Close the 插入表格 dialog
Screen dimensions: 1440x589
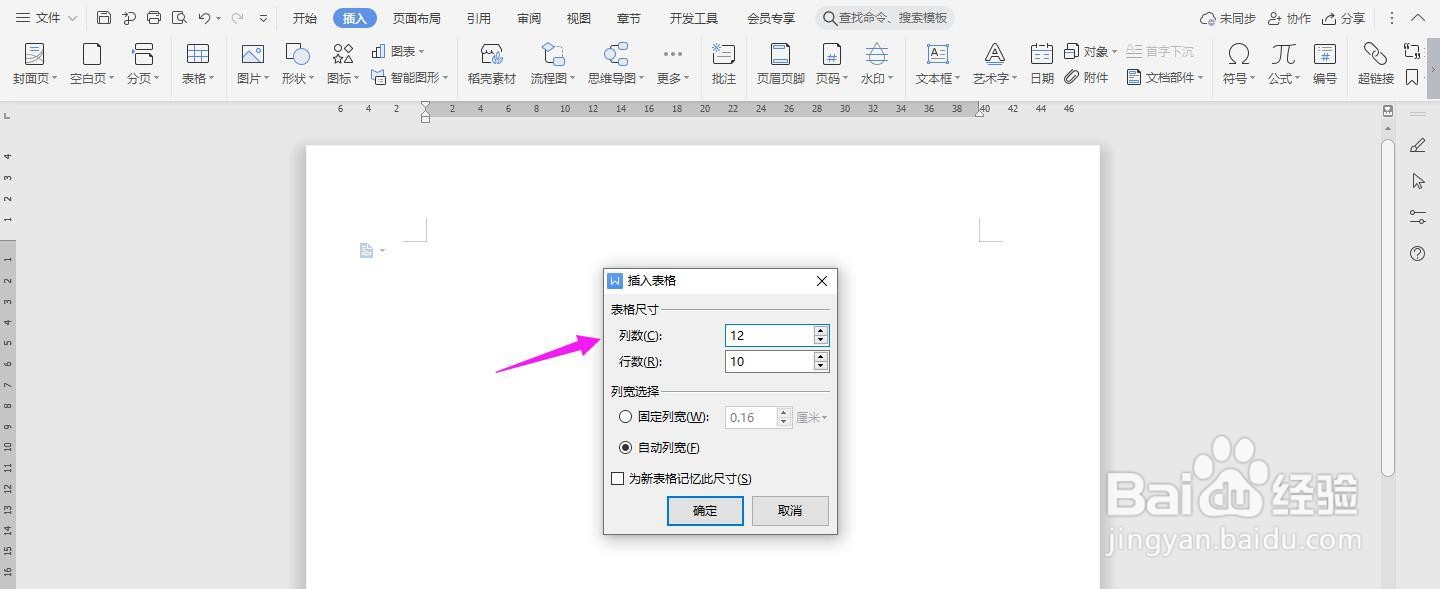[x=822, y=281]
